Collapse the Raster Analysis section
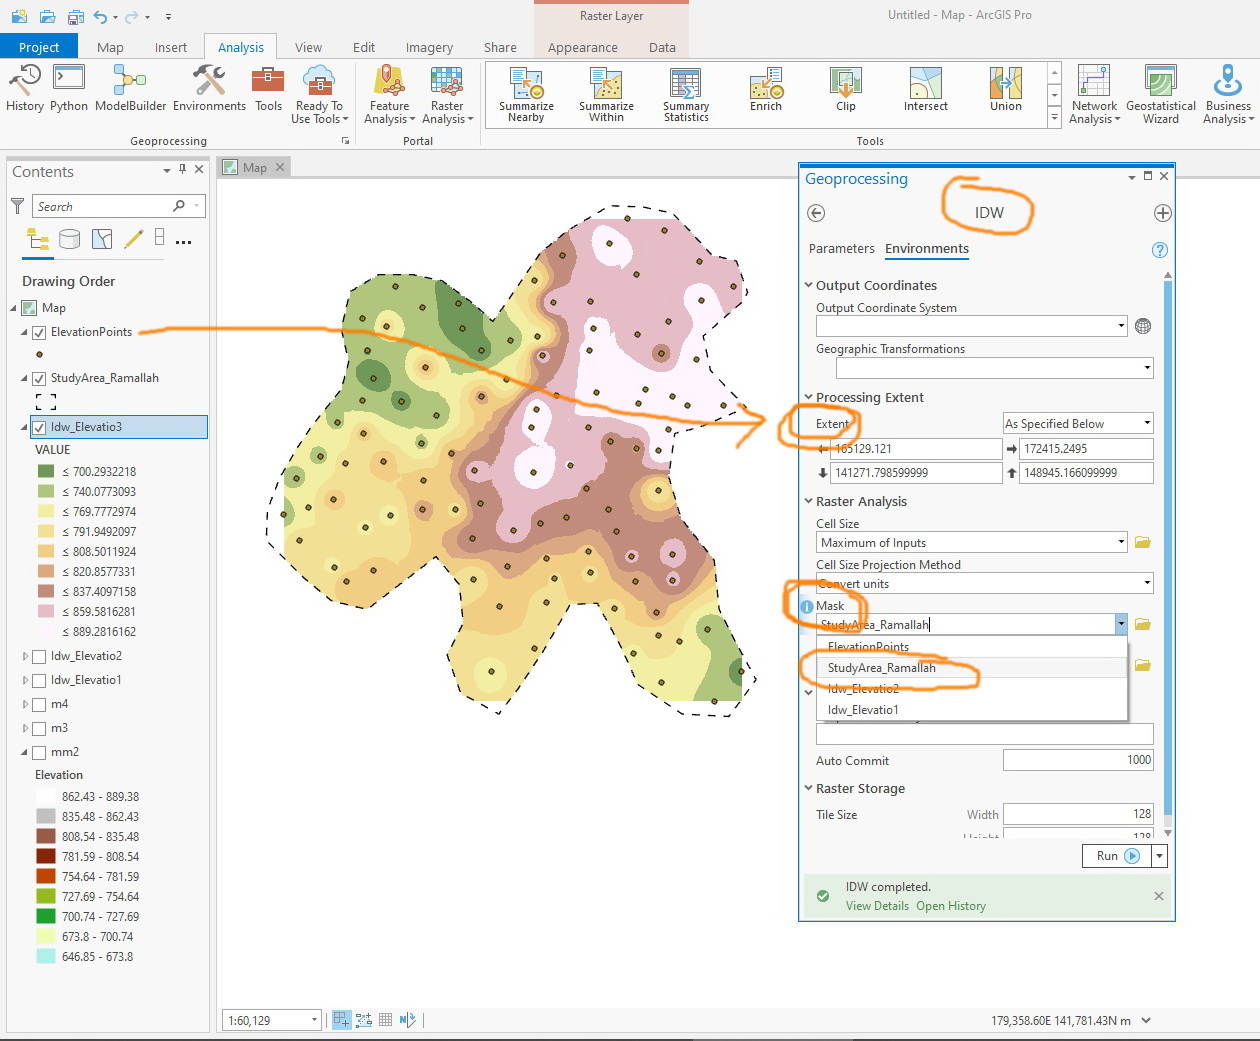The width and height of the screenshot is (1260, 1041). [809, 502]
